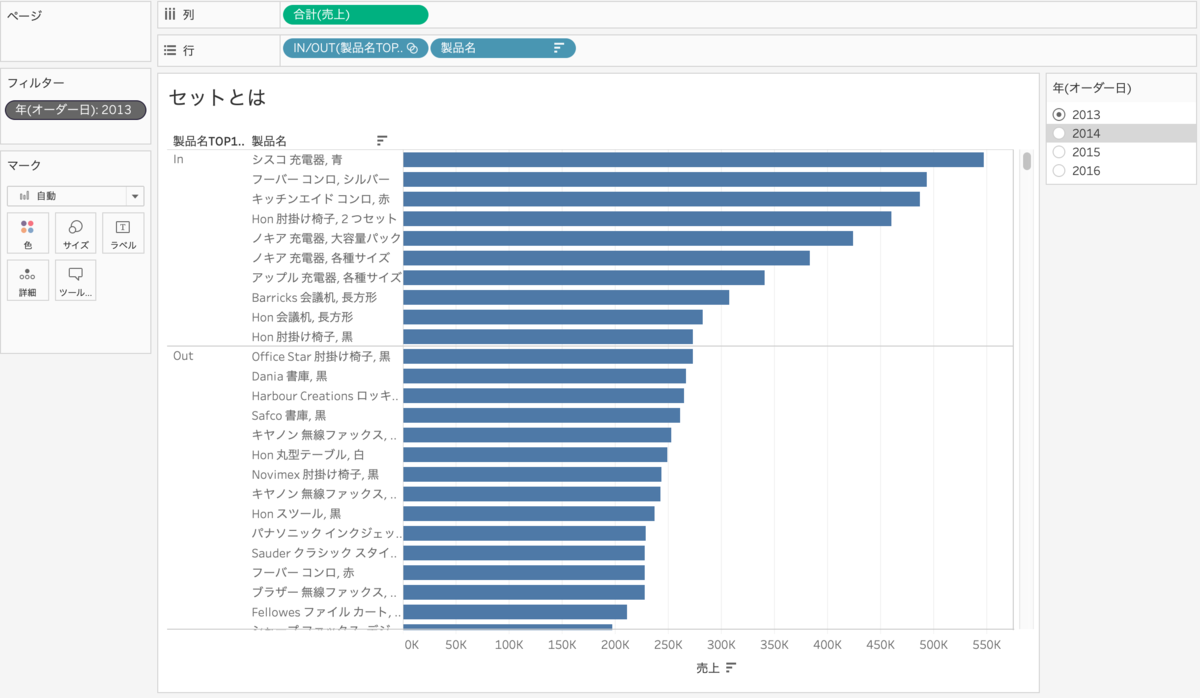Screen dimensions: 1200x698
Task: Choose 2016 in the year filter
Action: (x=1058, y=170)
